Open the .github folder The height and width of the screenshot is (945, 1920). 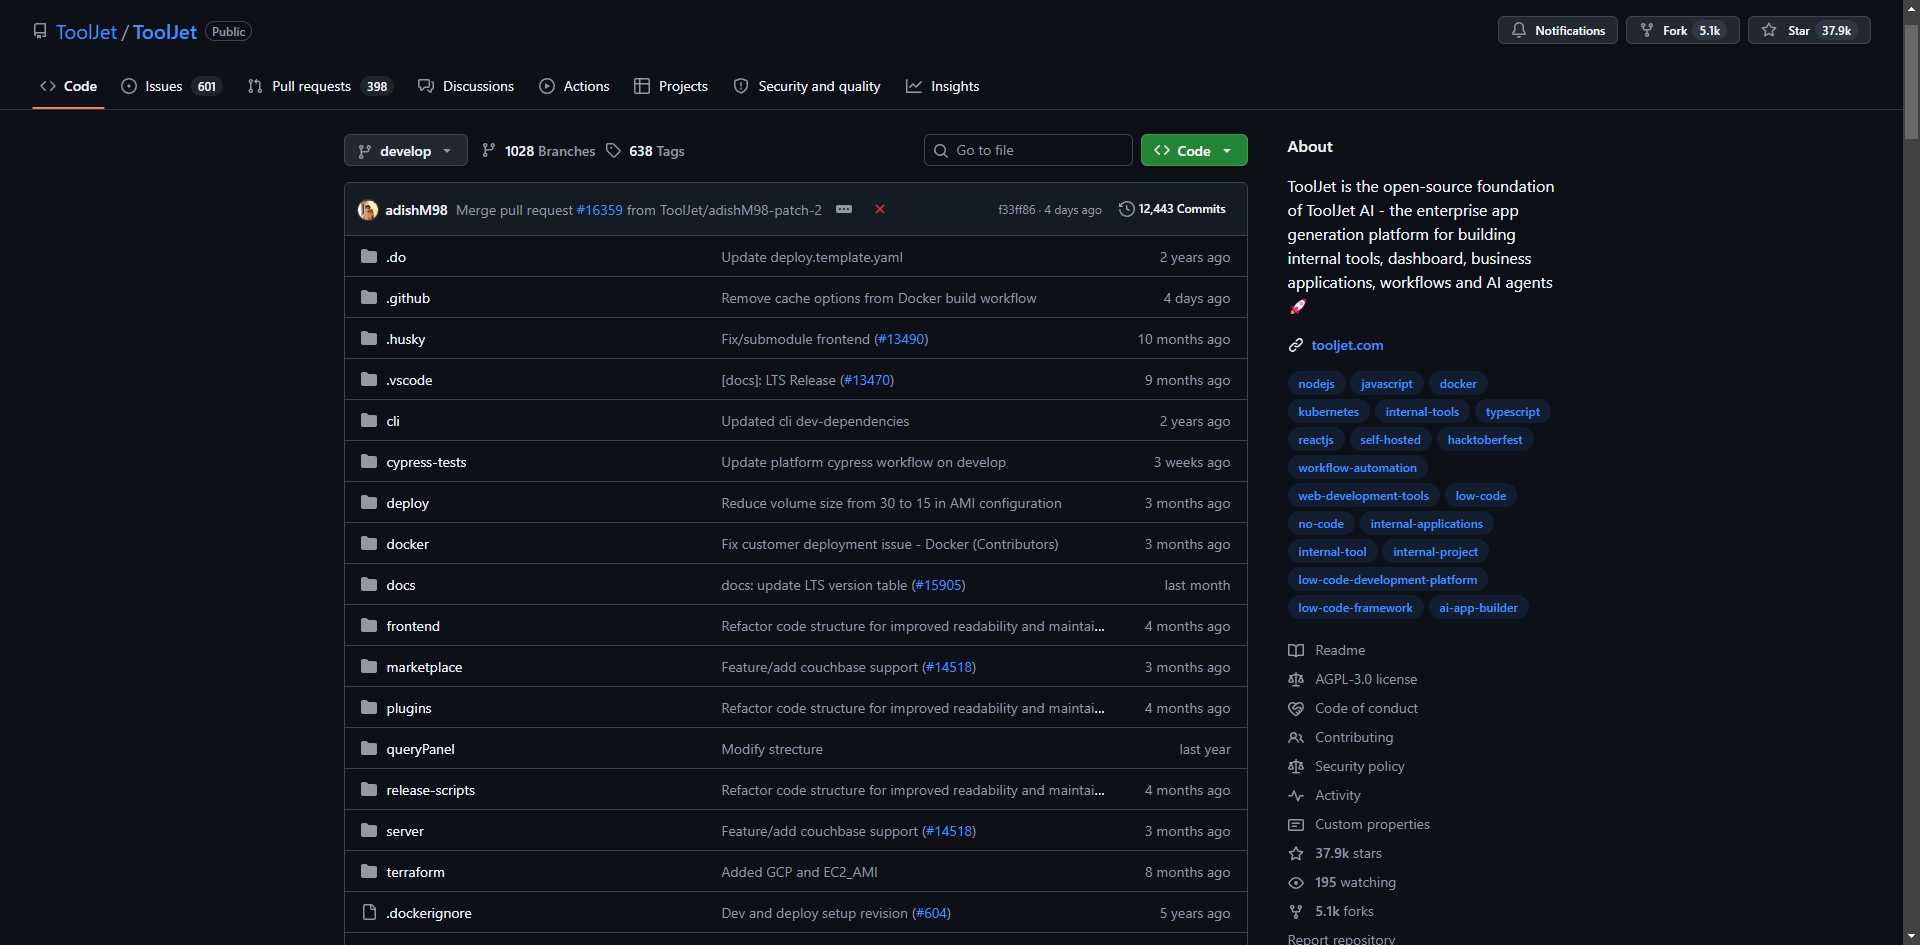point(408,298)
